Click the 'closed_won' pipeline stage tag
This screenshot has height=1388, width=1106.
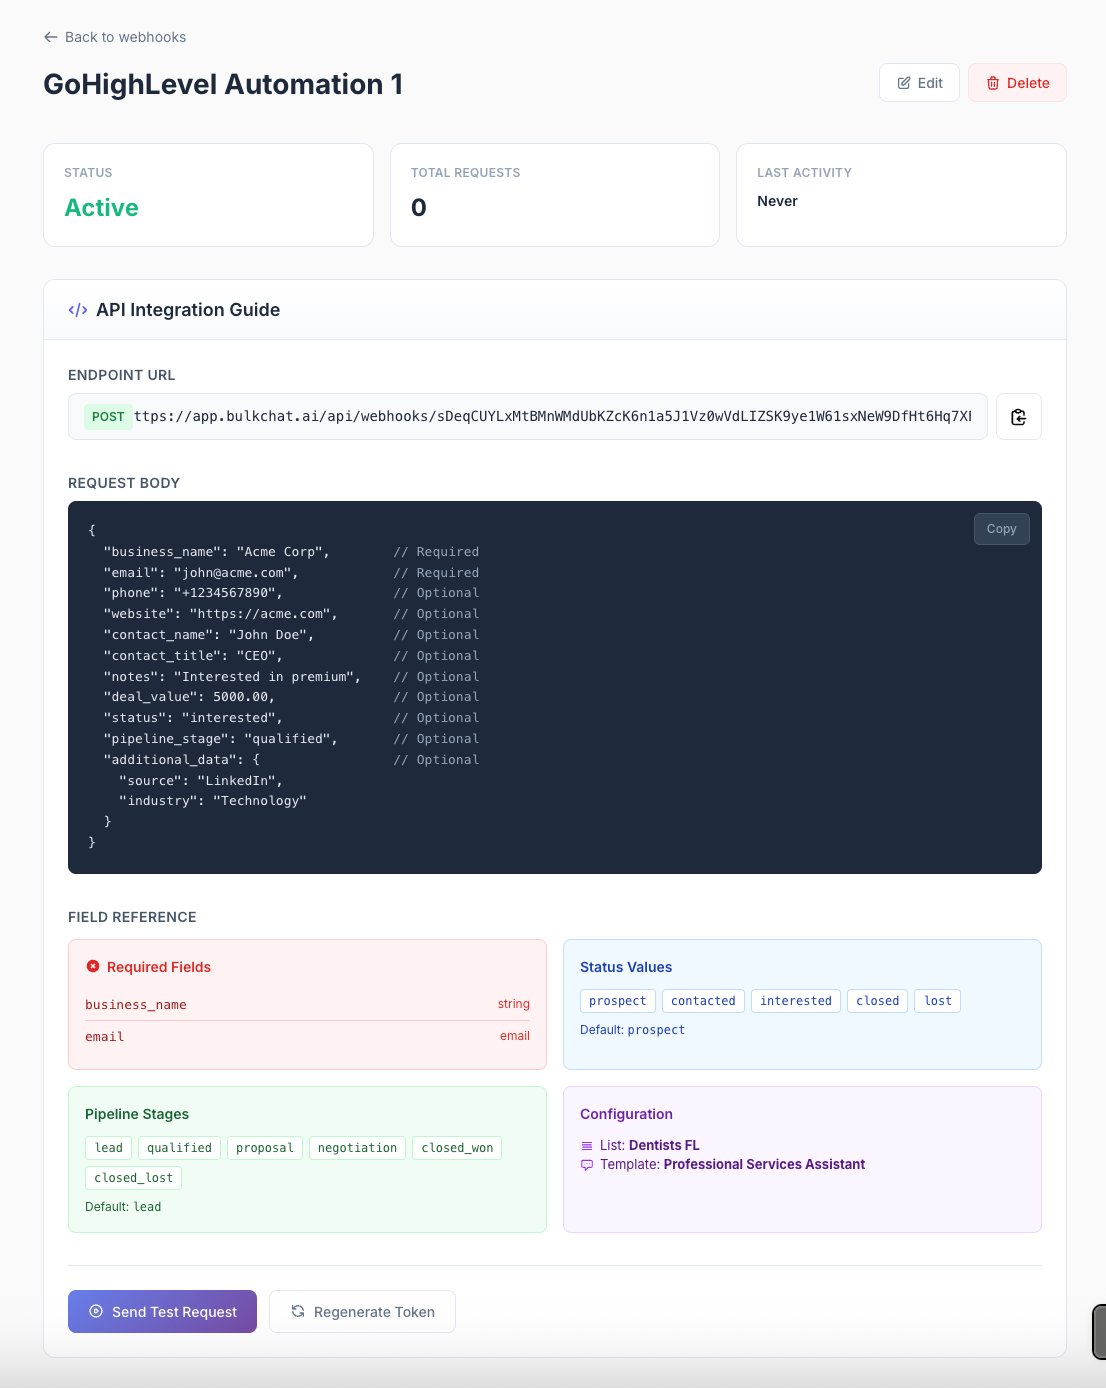click(x=457, y=1148)
